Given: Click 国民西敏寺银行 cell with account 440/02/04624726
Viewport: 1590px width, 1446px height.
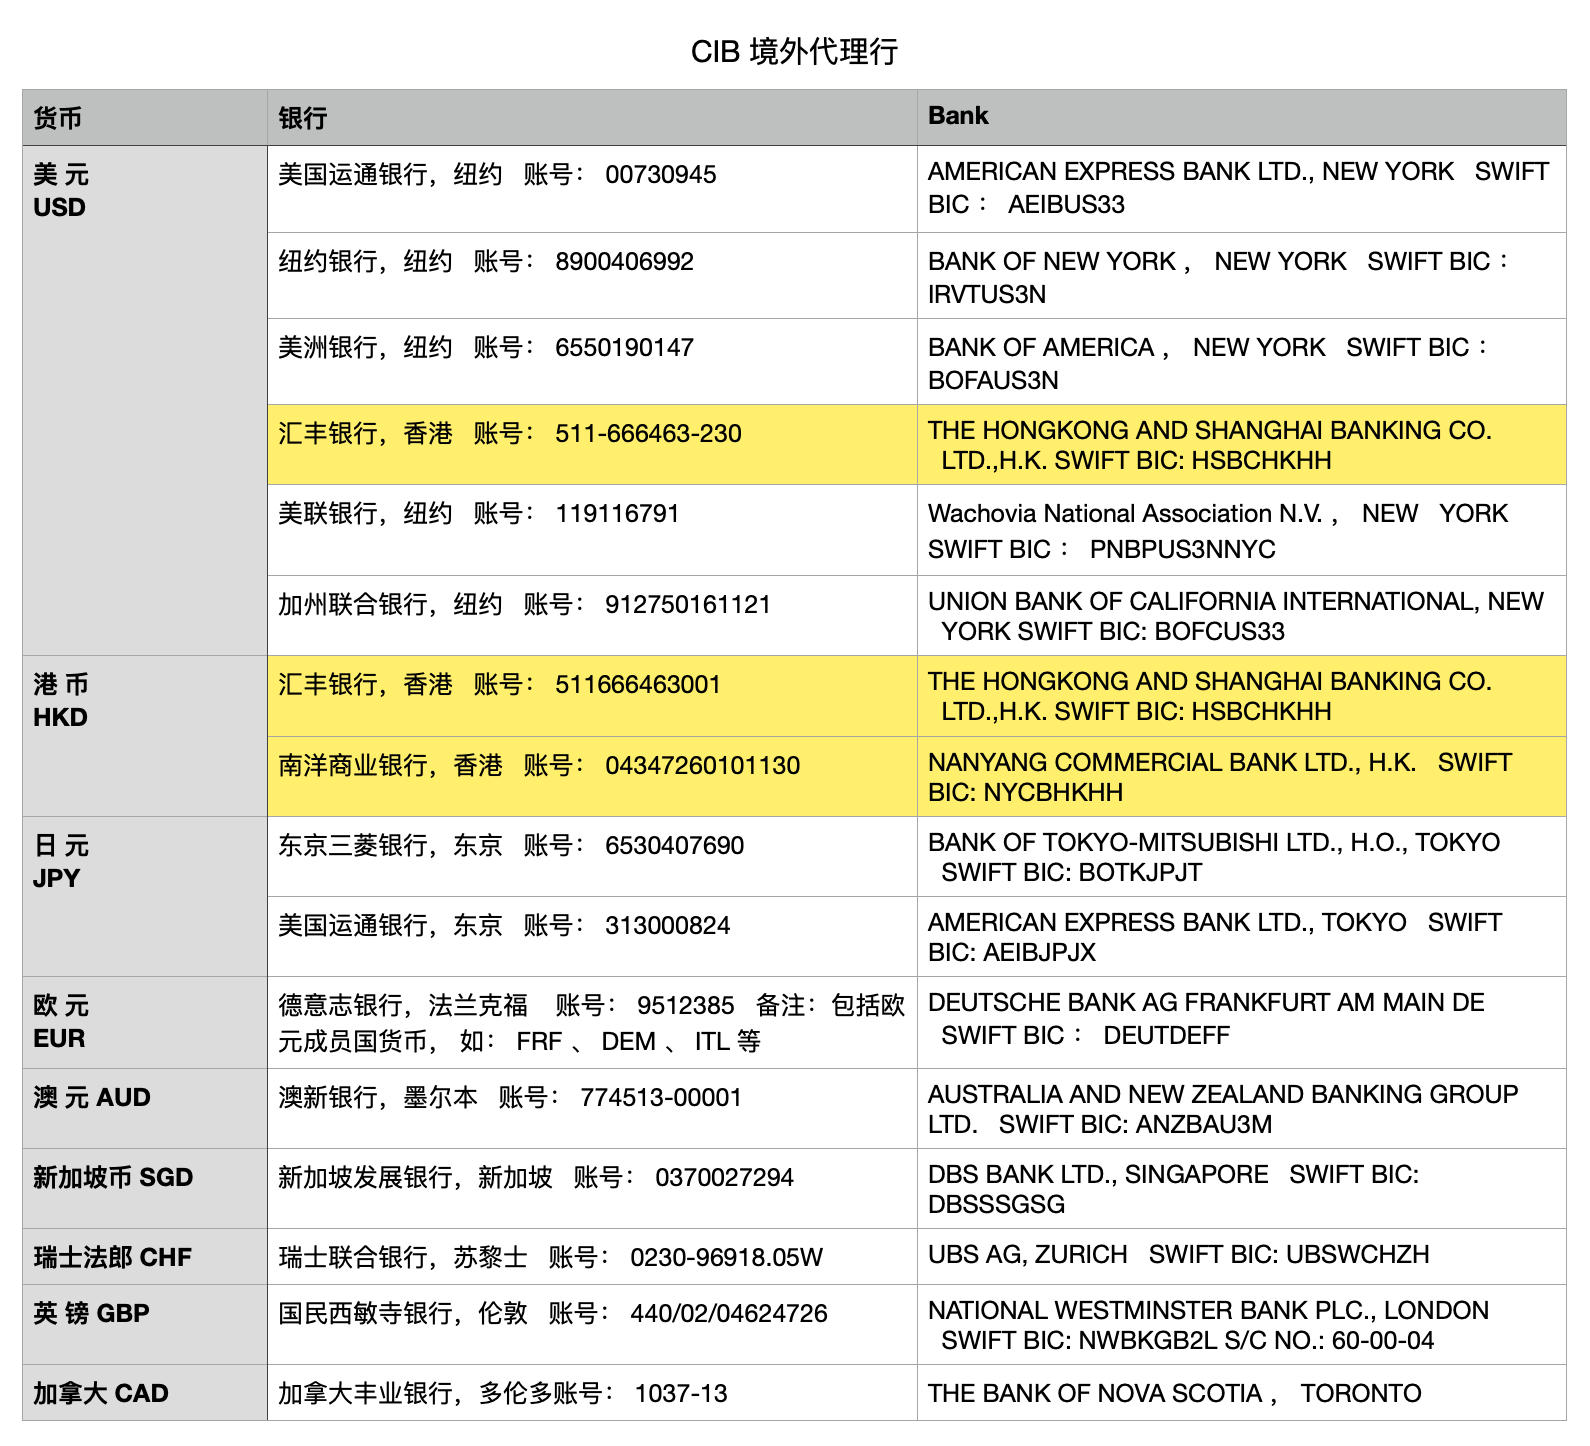Looking at the screenshot, I should pyautogui.click(x=592, y=1325).
